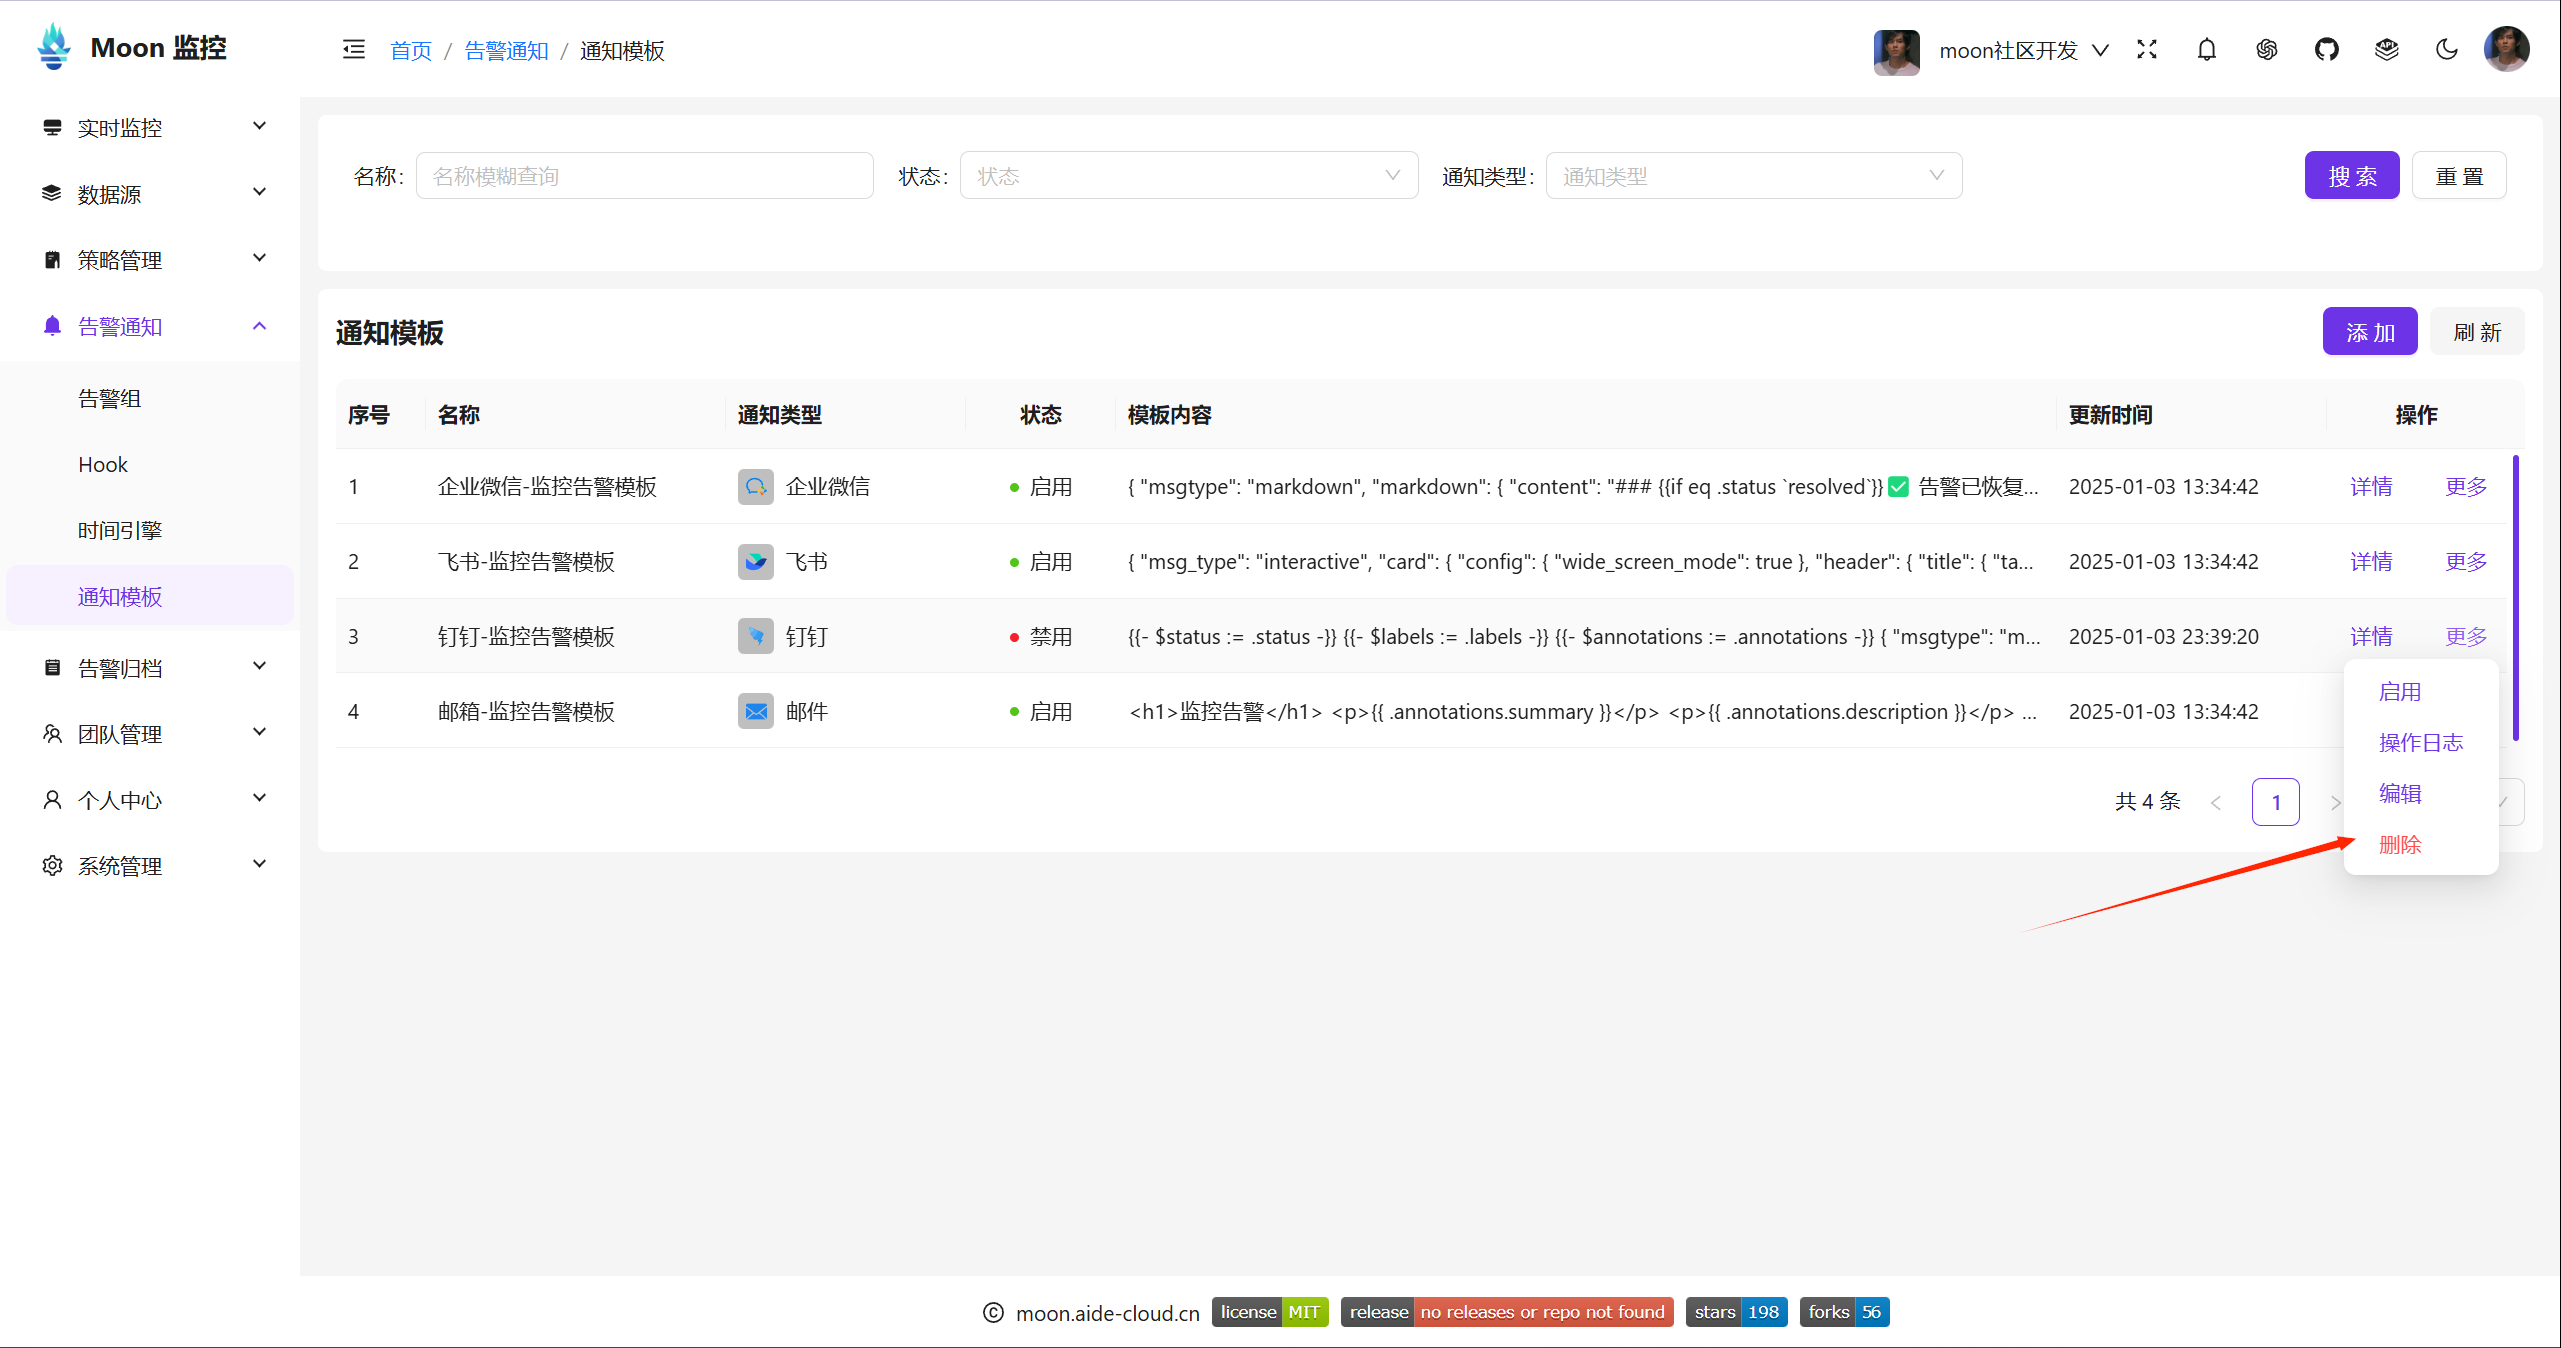Click the 企业微信 notification type icon
This screenshot has height=1348, width=2561.
tap(754, 486)
